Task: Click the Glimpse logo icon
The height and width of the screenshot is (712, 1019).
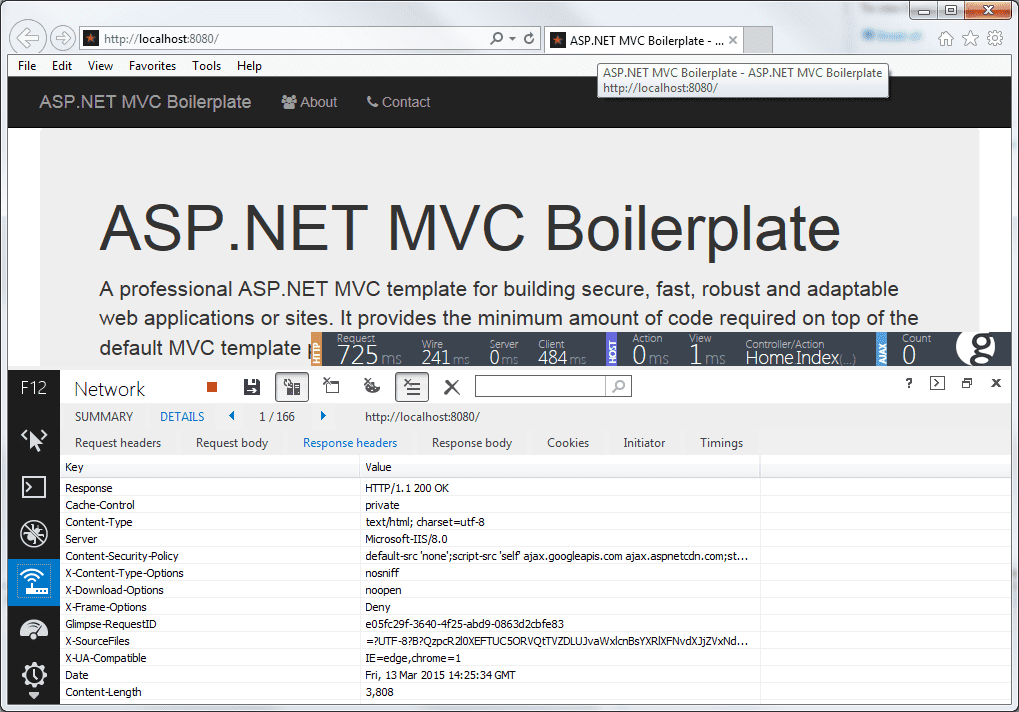Action: [977, 348]
